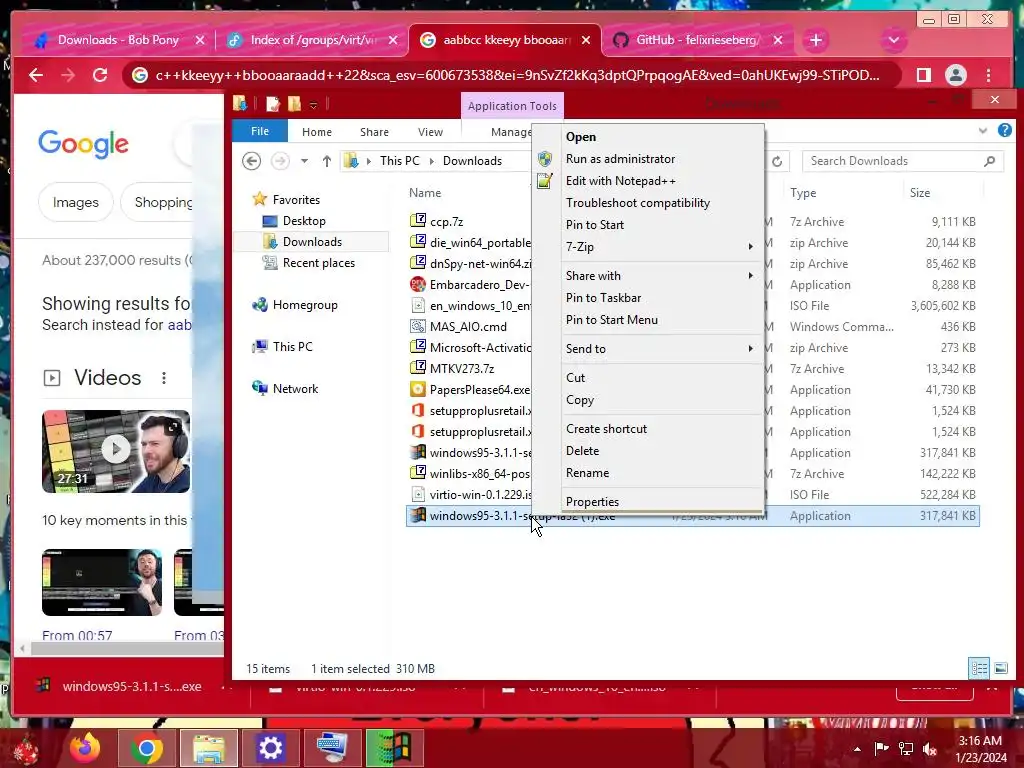Refresh the Downloads folder view
This screenshot has width=1024, height=768.
pyautogui.click(x=777, y=161)
